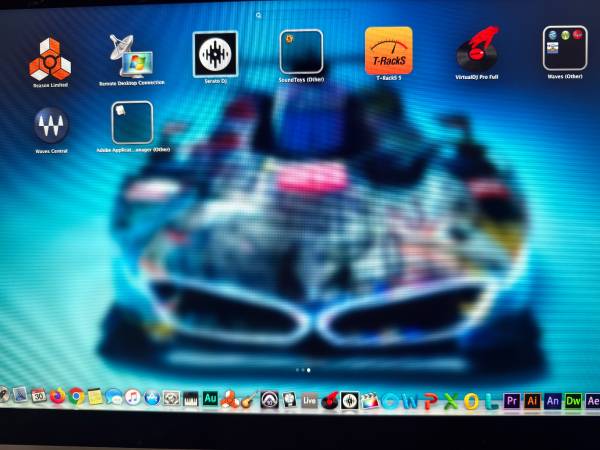Launch Serato DJ from Launchpad

click(x=215, y=54)
